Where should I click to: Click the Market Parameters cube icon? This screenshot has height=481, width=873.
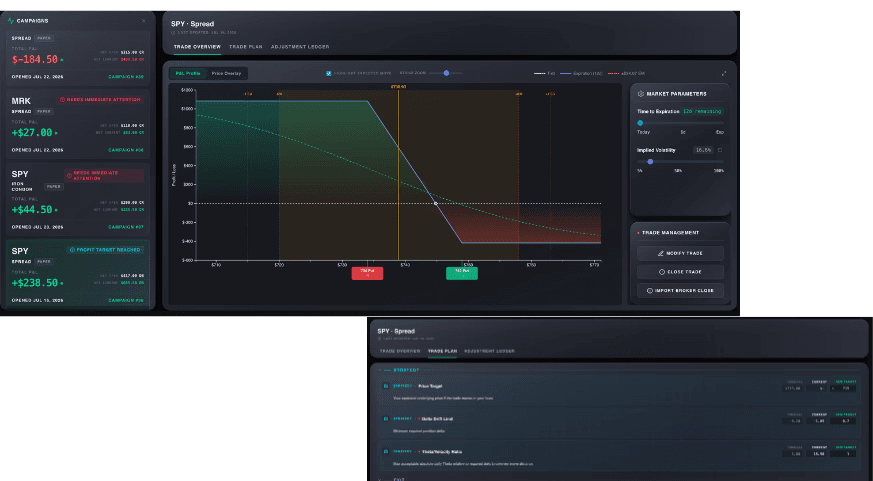click(x=640, y=94)
